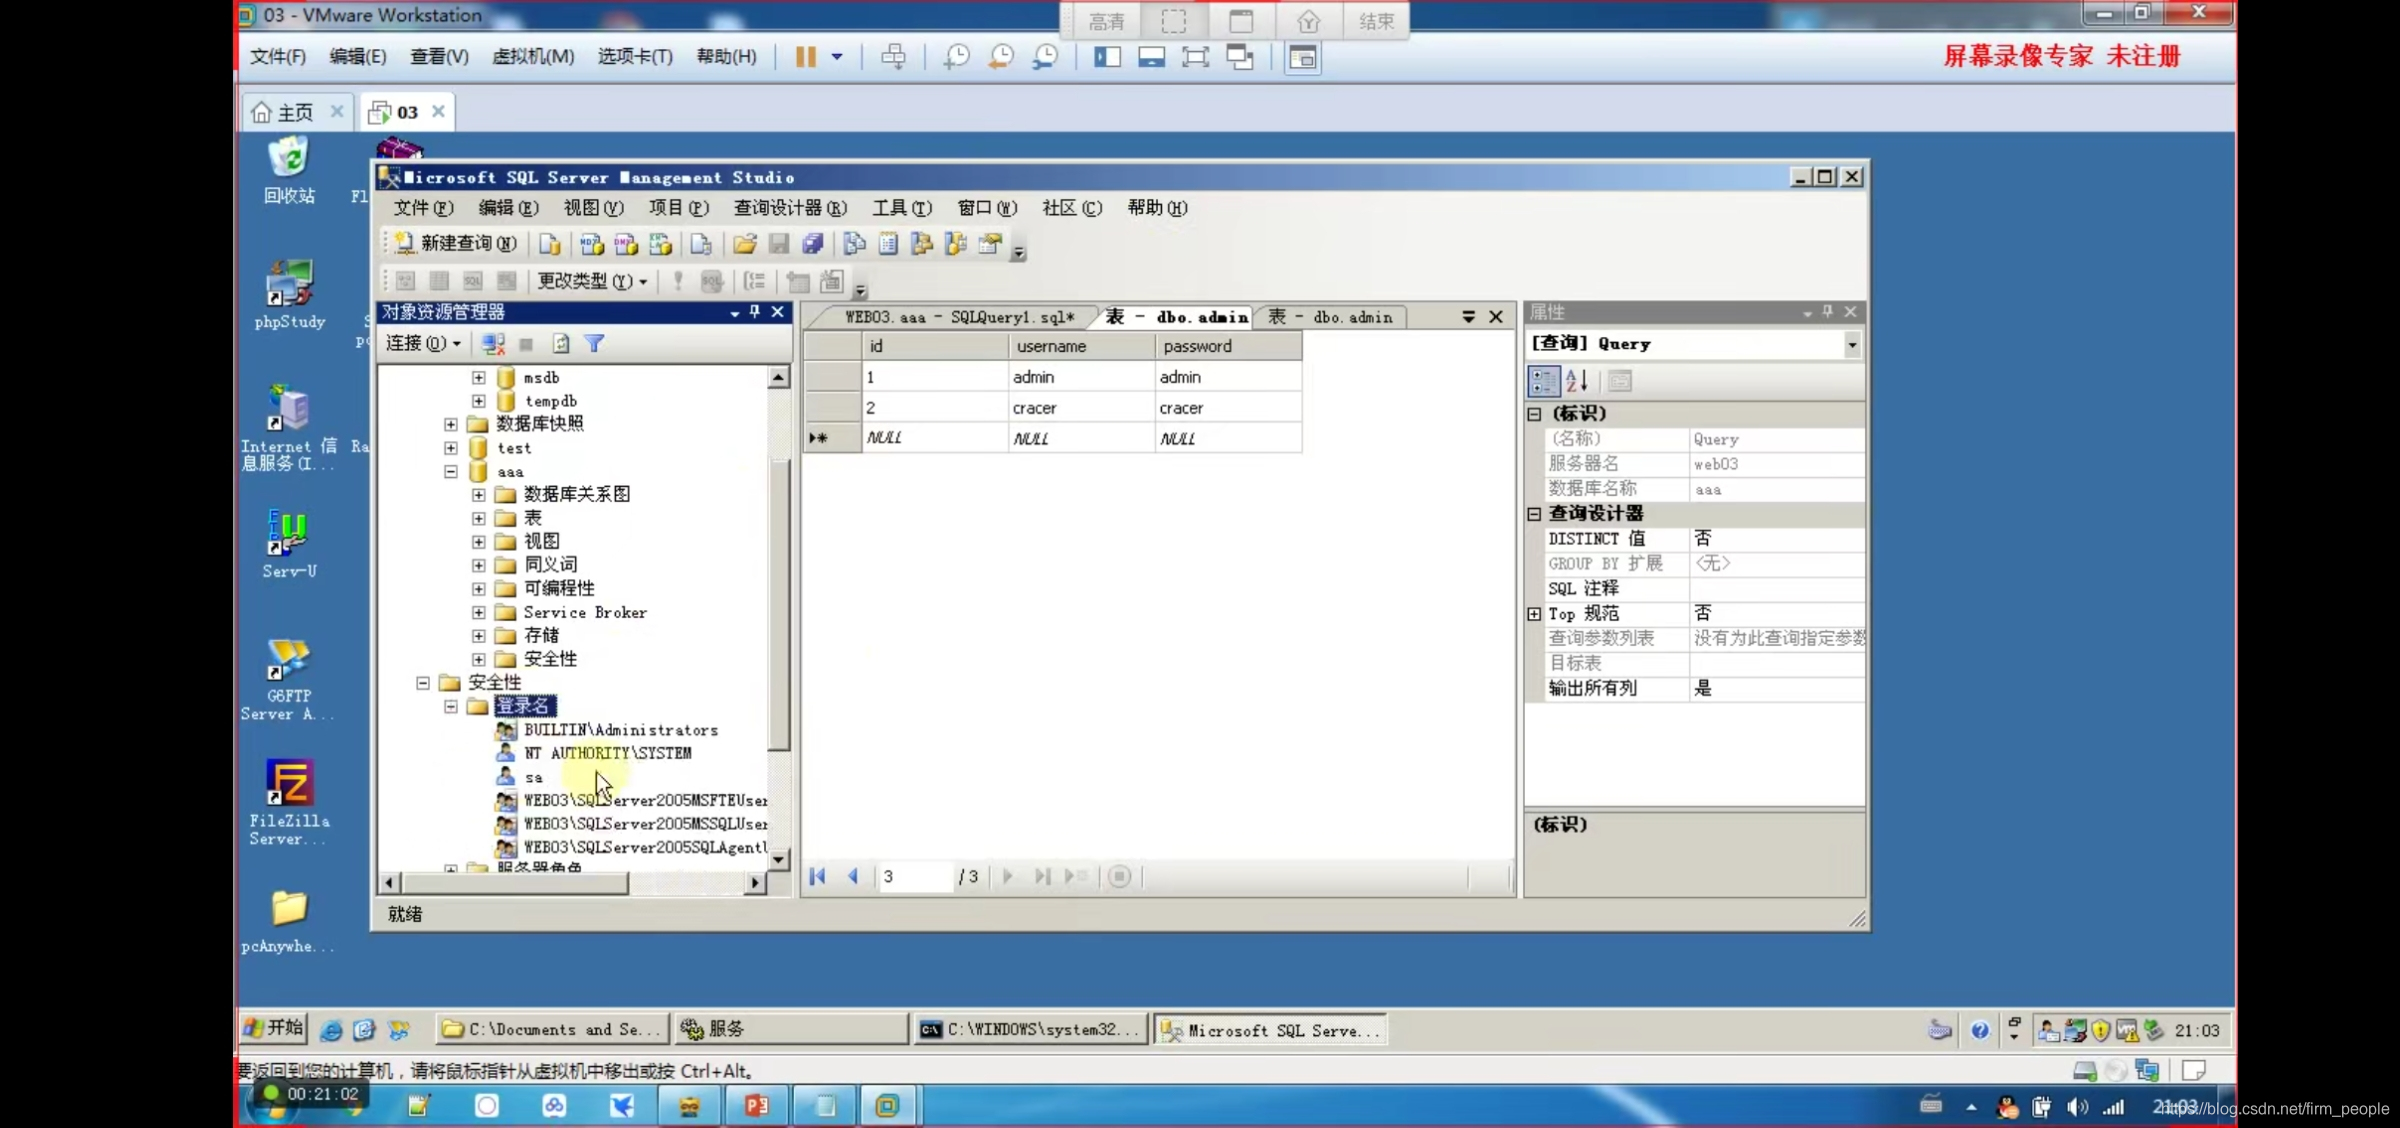Collapse the aaa database node
Screen dimensions: 2400x1128
pos(451,472)
